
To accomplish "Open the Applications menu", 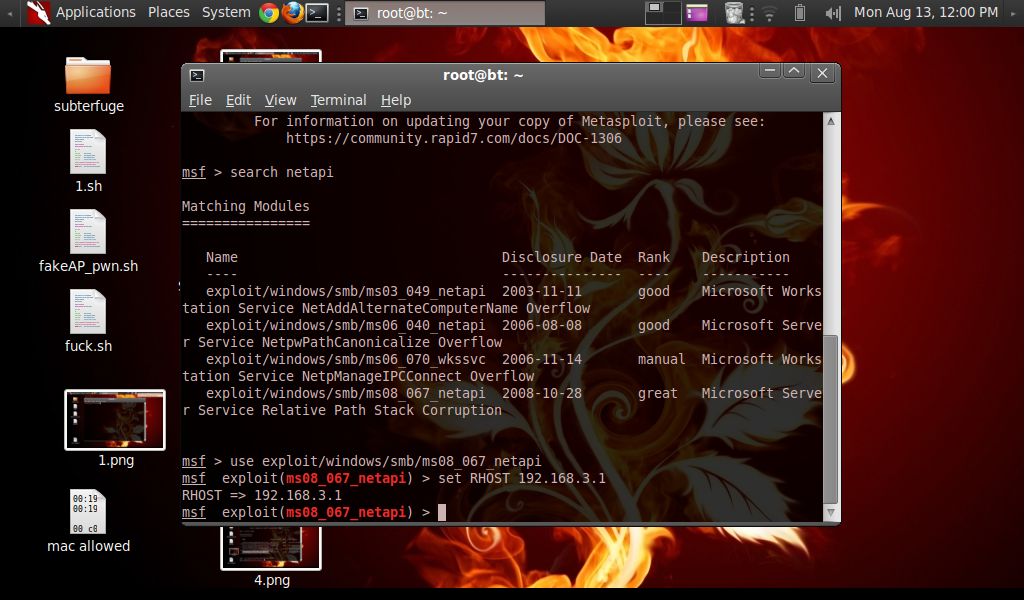I will click(x=95, y=12).
